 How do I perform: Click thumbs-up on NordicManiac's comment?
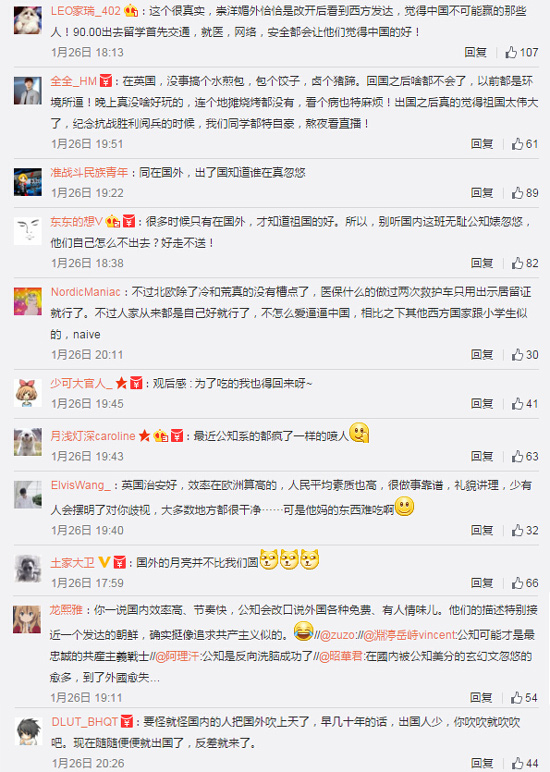click(x=525, y=354)
